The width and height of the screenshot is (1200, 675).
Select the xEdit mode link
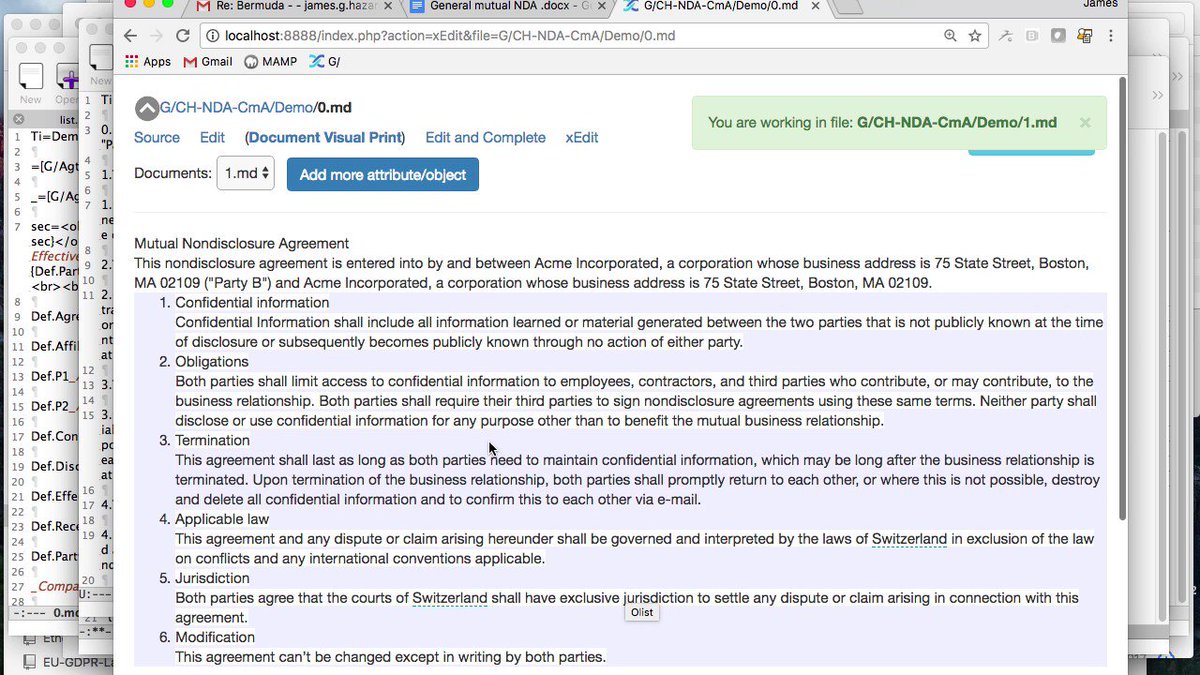(581, 137)
